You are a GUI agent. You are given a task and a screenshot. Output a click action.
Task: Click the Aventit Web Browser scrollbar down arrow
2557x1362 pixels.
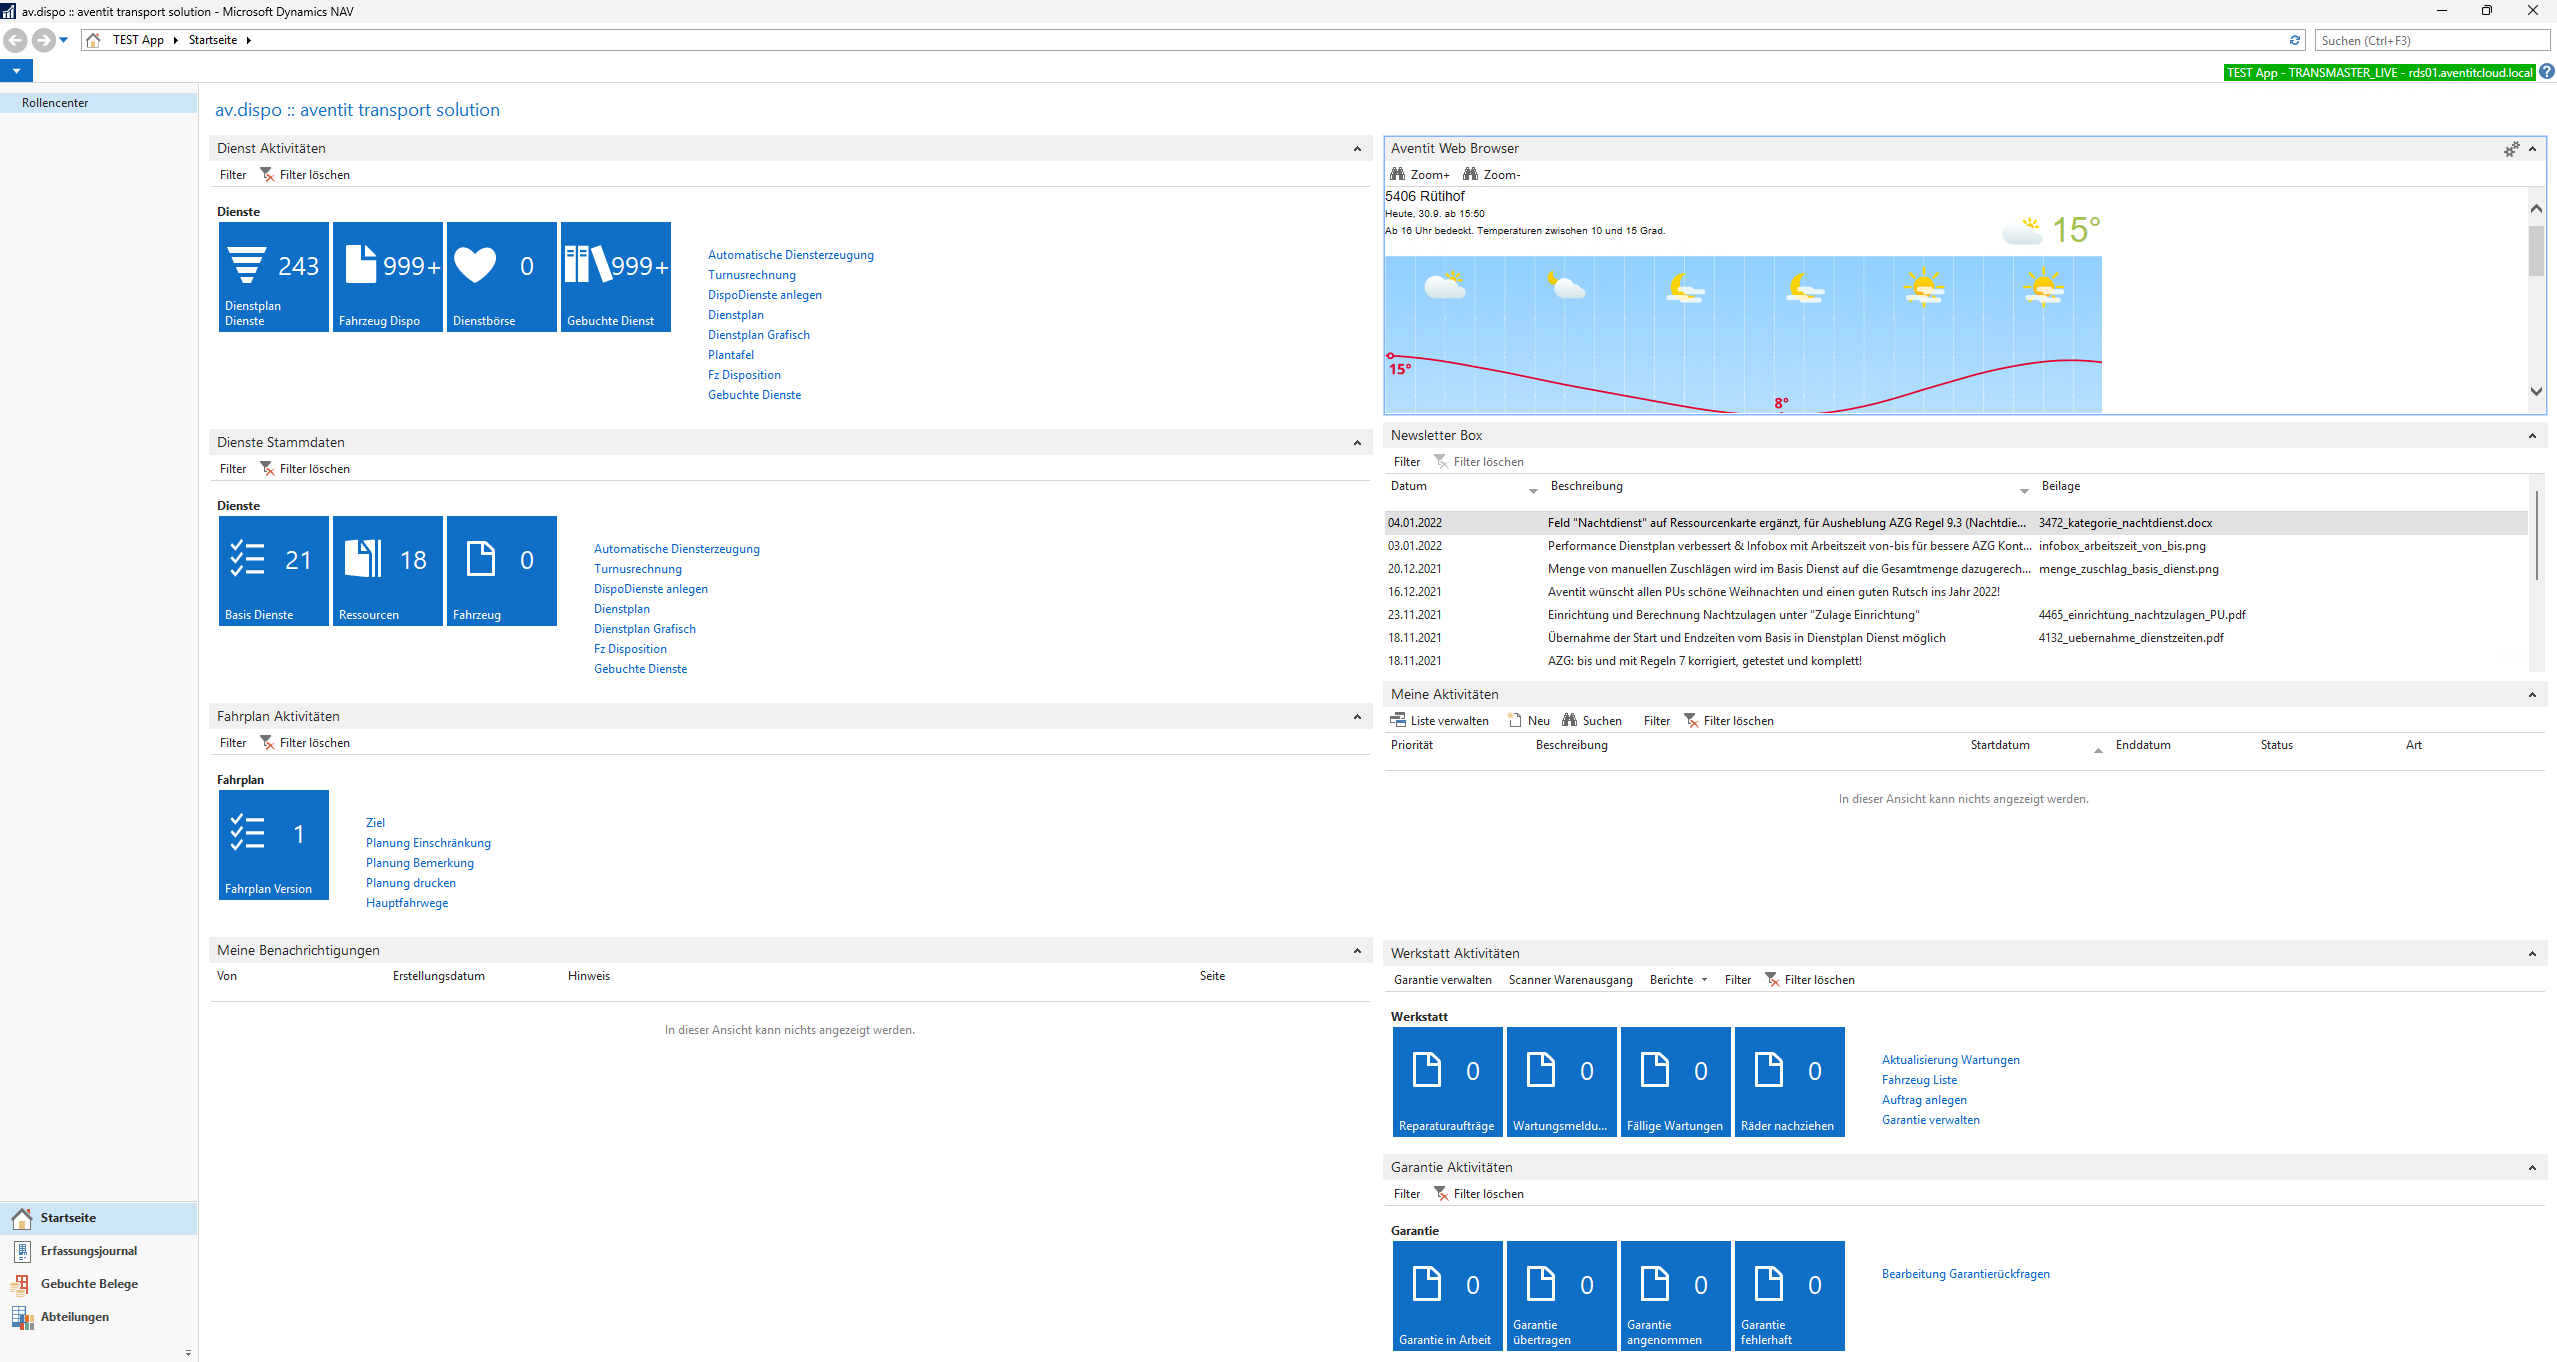tap(2536, 392)
